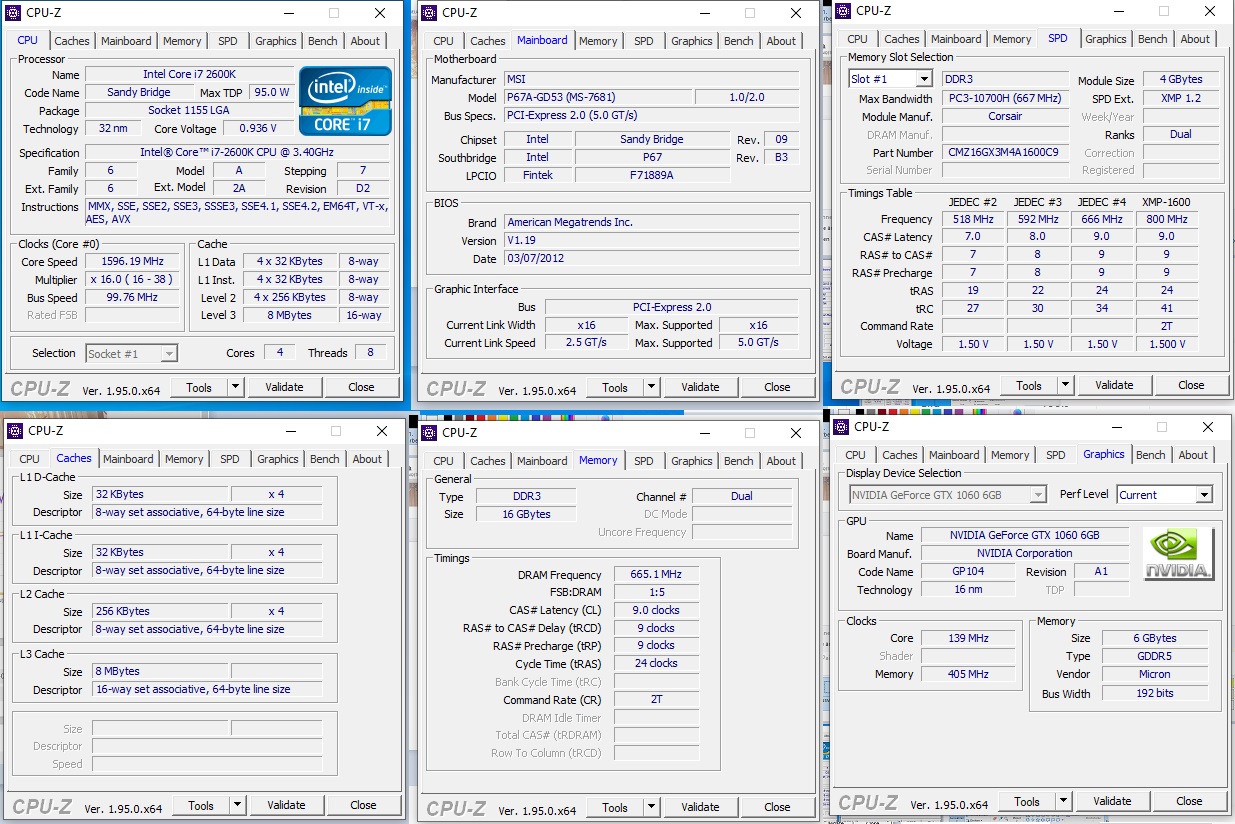
Task: Click the P67A-GD53 (MS-7681) model field
Action: 596,98
